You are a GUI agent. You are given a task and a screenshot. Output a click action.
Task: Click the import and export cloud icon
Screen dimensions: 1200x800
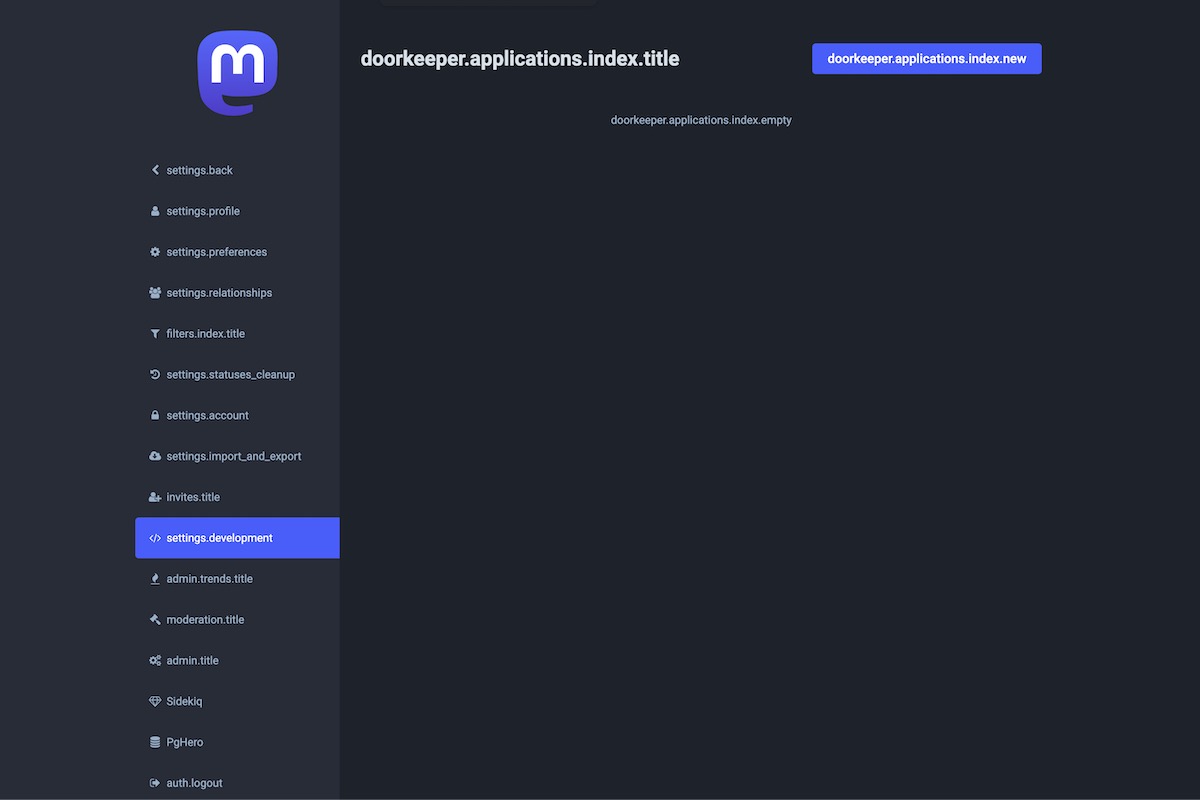[x=155, y=457]
